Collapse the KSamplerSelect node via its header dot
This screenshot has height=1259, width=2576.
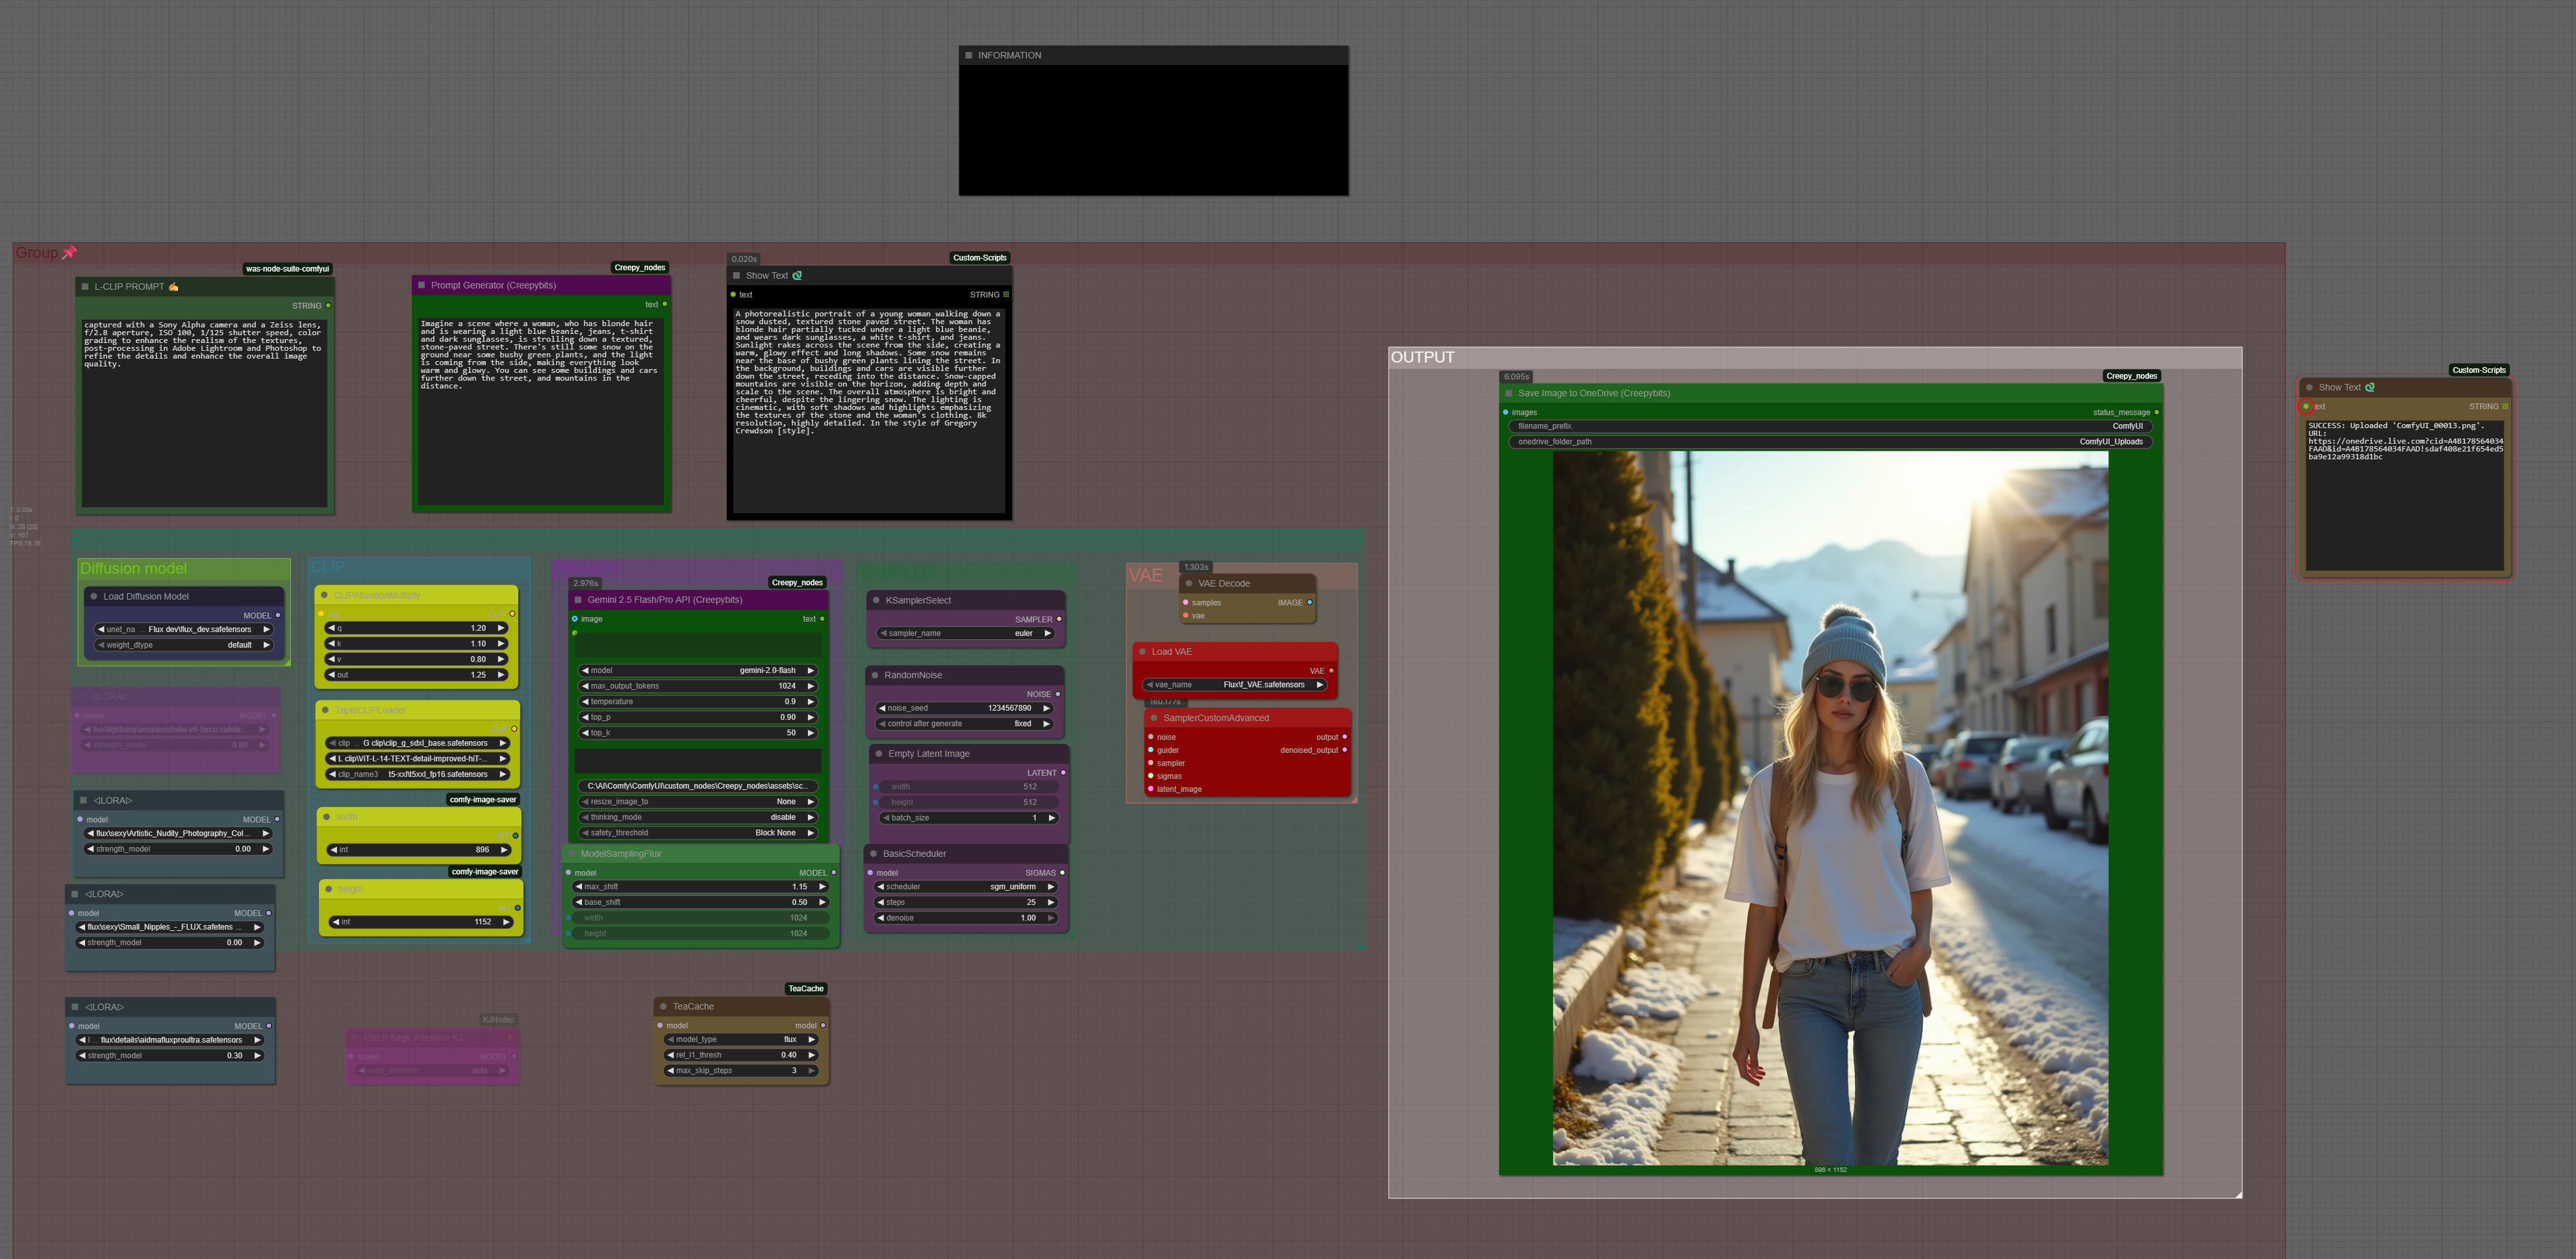tap(876, 601)
